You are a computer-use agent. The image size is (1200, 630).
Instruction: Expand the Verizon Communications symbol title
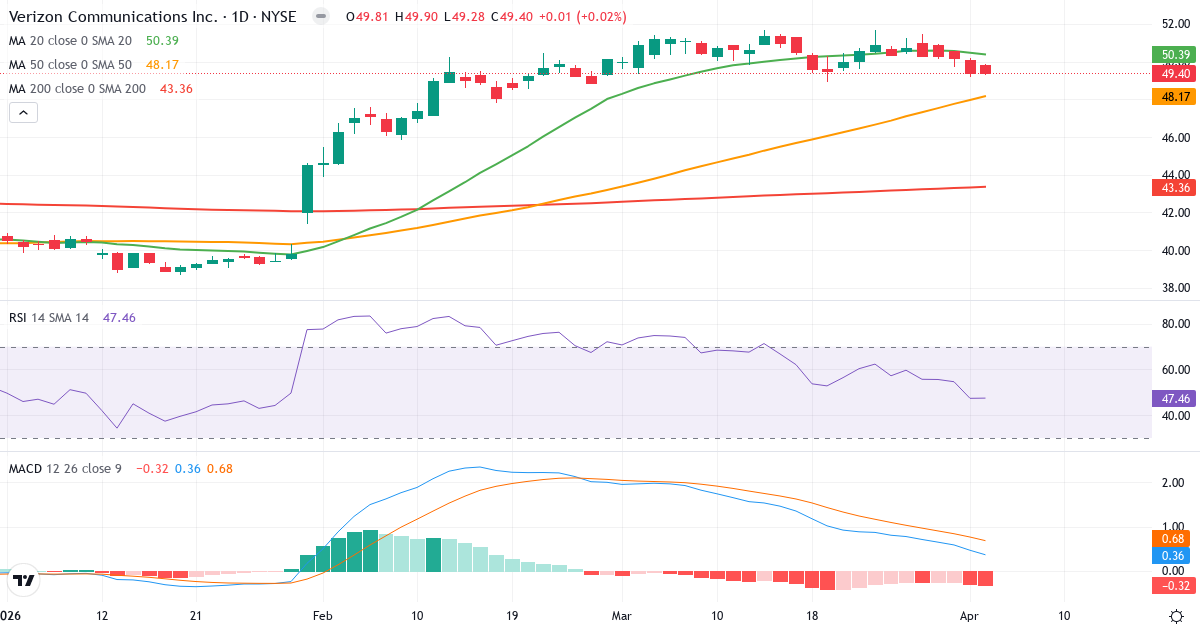tap(112, 16)
